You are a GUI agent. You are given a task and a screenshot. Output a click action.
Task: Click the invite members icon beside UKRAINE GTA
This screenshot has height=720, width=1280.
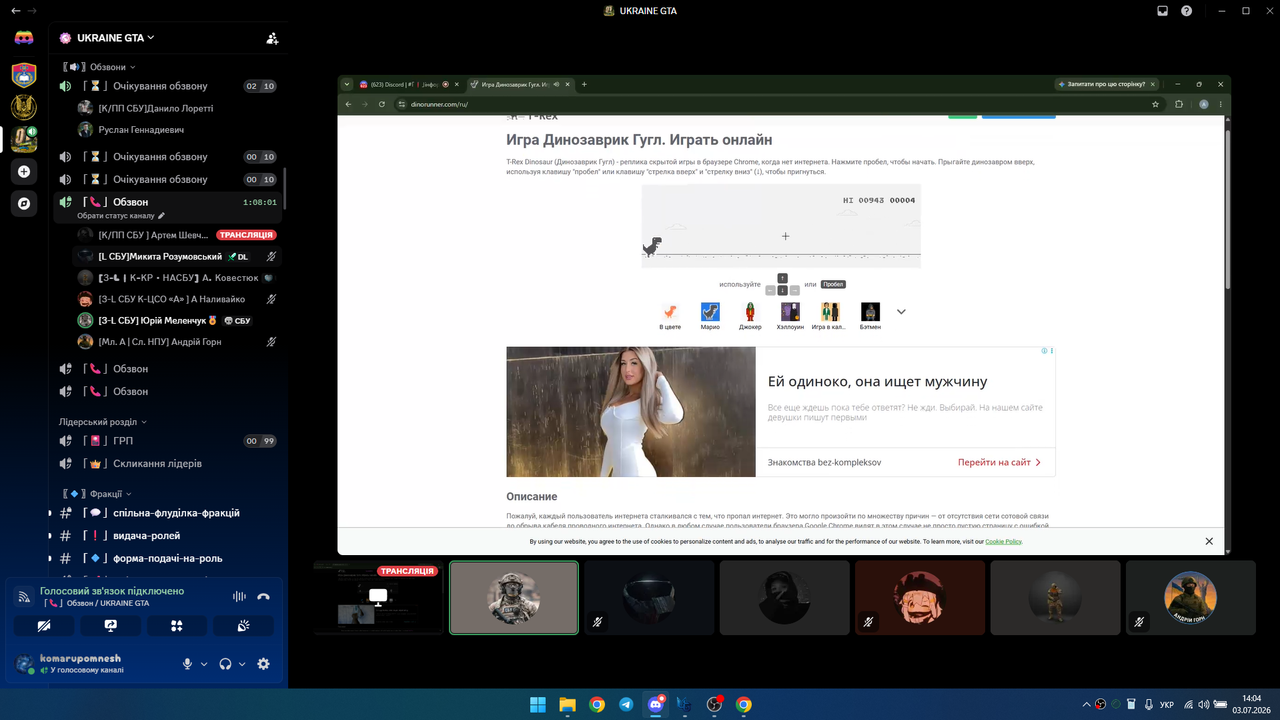(272, 38)
